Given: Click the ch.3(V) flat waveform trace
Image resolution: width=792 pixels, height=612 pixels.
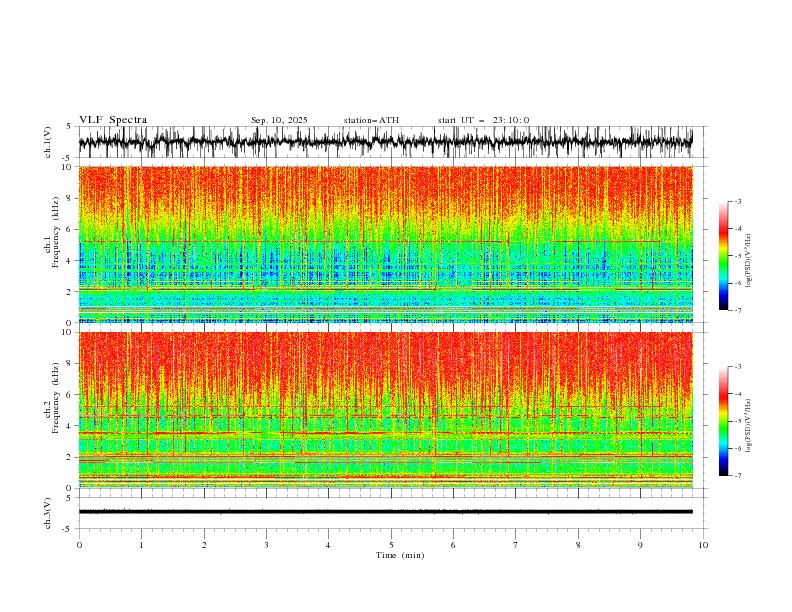Looking at the screenshot, I should point(385,512).
